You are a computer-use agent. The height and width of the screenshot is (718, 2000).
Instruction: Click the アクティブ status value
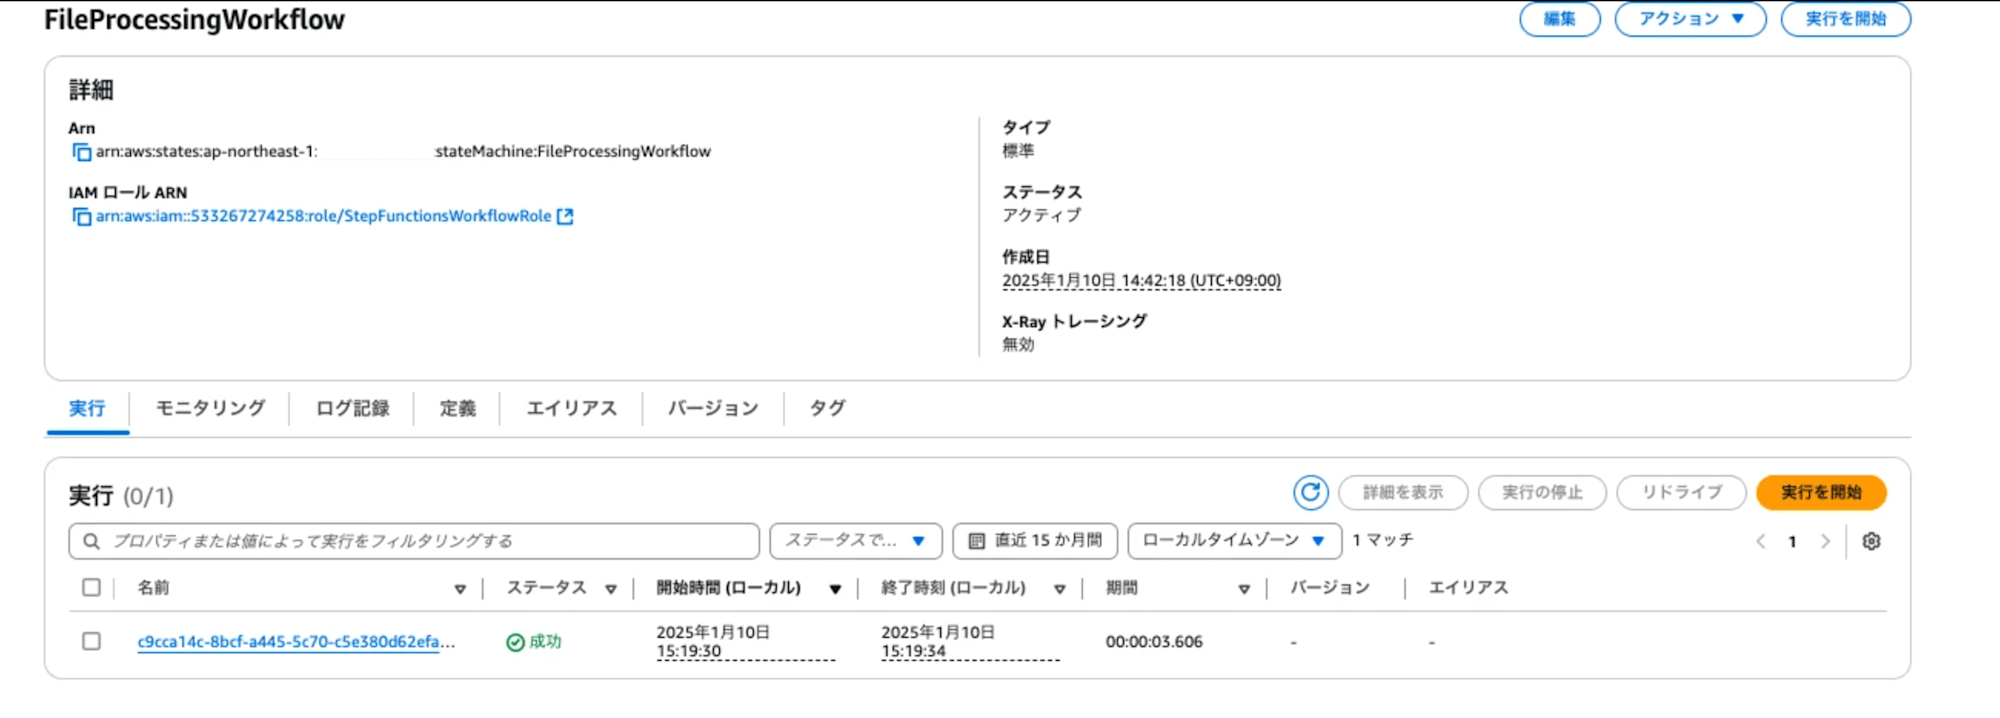tap(1042, 215)
